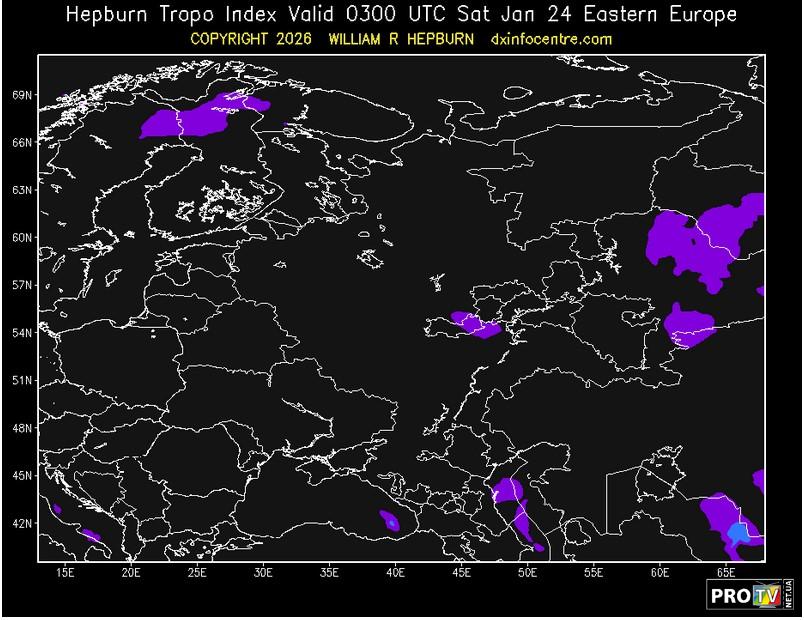
Task: Click the small purple oval near 40E 42N
Action: pyautogui.click(x=388, y=519)
